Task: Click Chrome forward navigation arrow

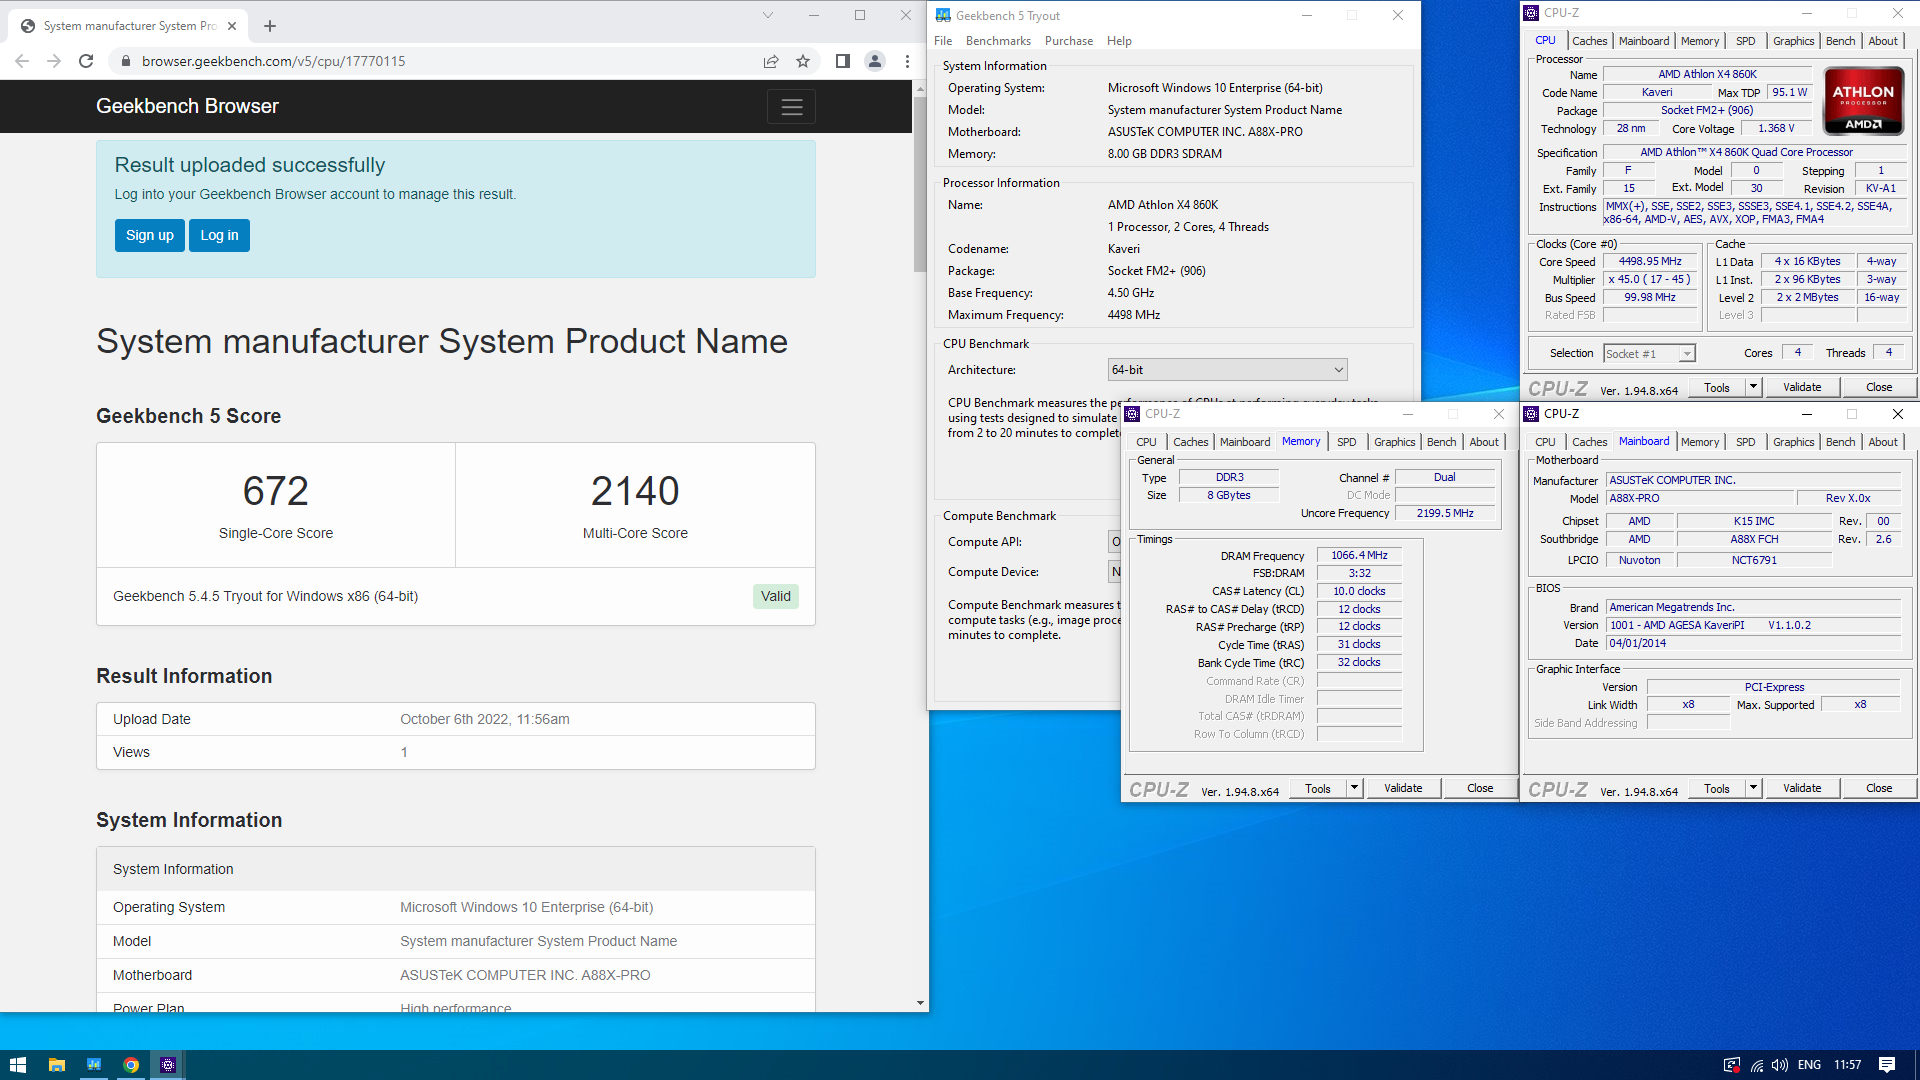Action: [54, 61]
